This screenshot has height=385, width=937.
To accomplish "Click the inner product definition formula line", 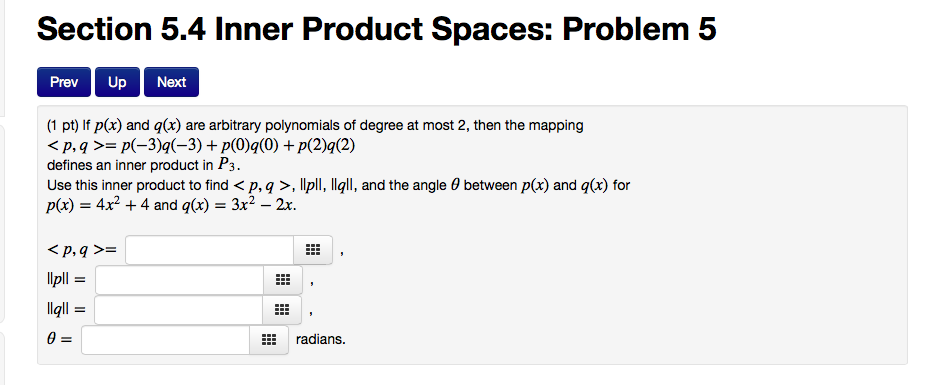I will (201, 145).
